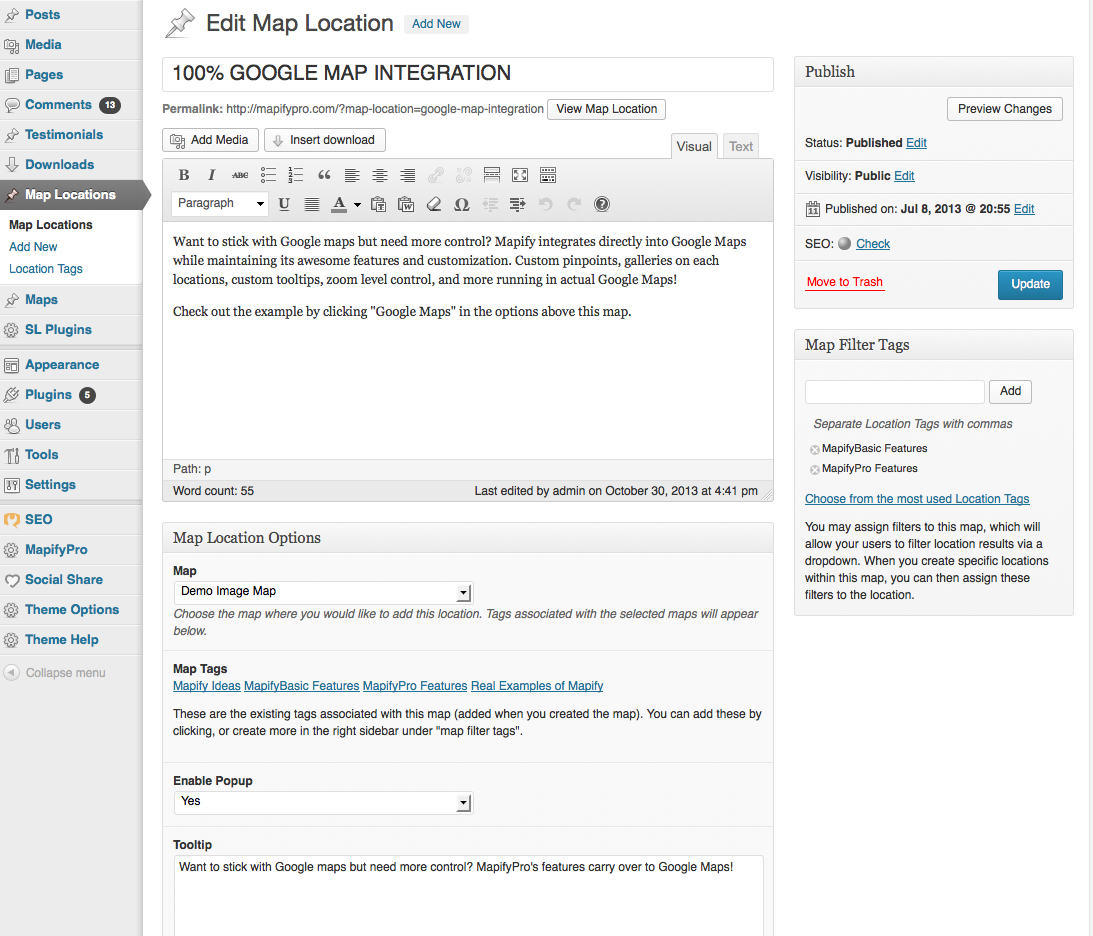Paste from Word icon
Screen dimensions: 1093x936
coord(406,204)
